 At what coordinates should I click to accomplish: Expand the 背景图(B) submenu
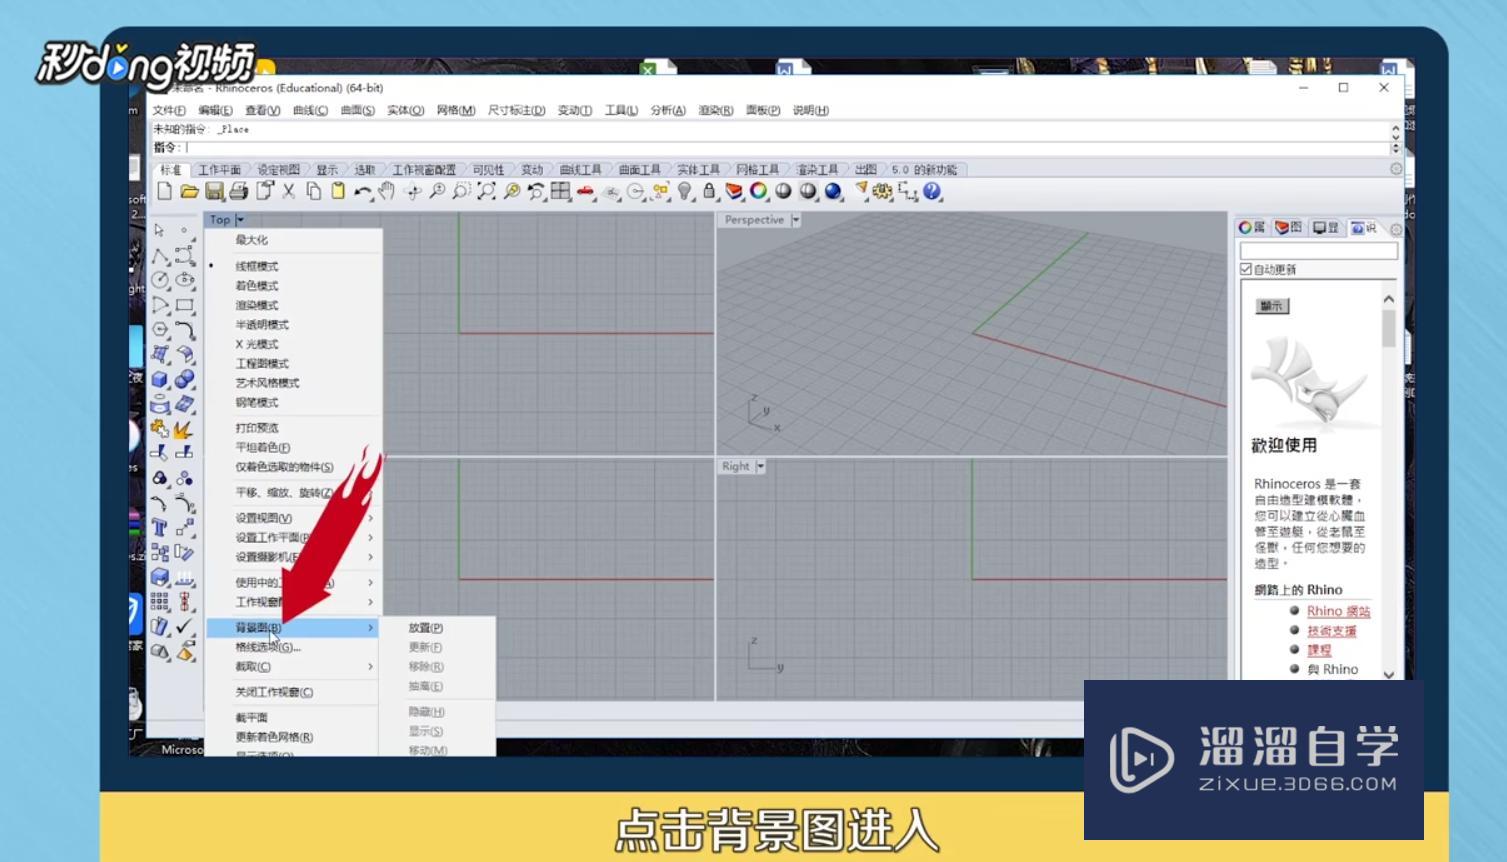click(x=294, y=628)
